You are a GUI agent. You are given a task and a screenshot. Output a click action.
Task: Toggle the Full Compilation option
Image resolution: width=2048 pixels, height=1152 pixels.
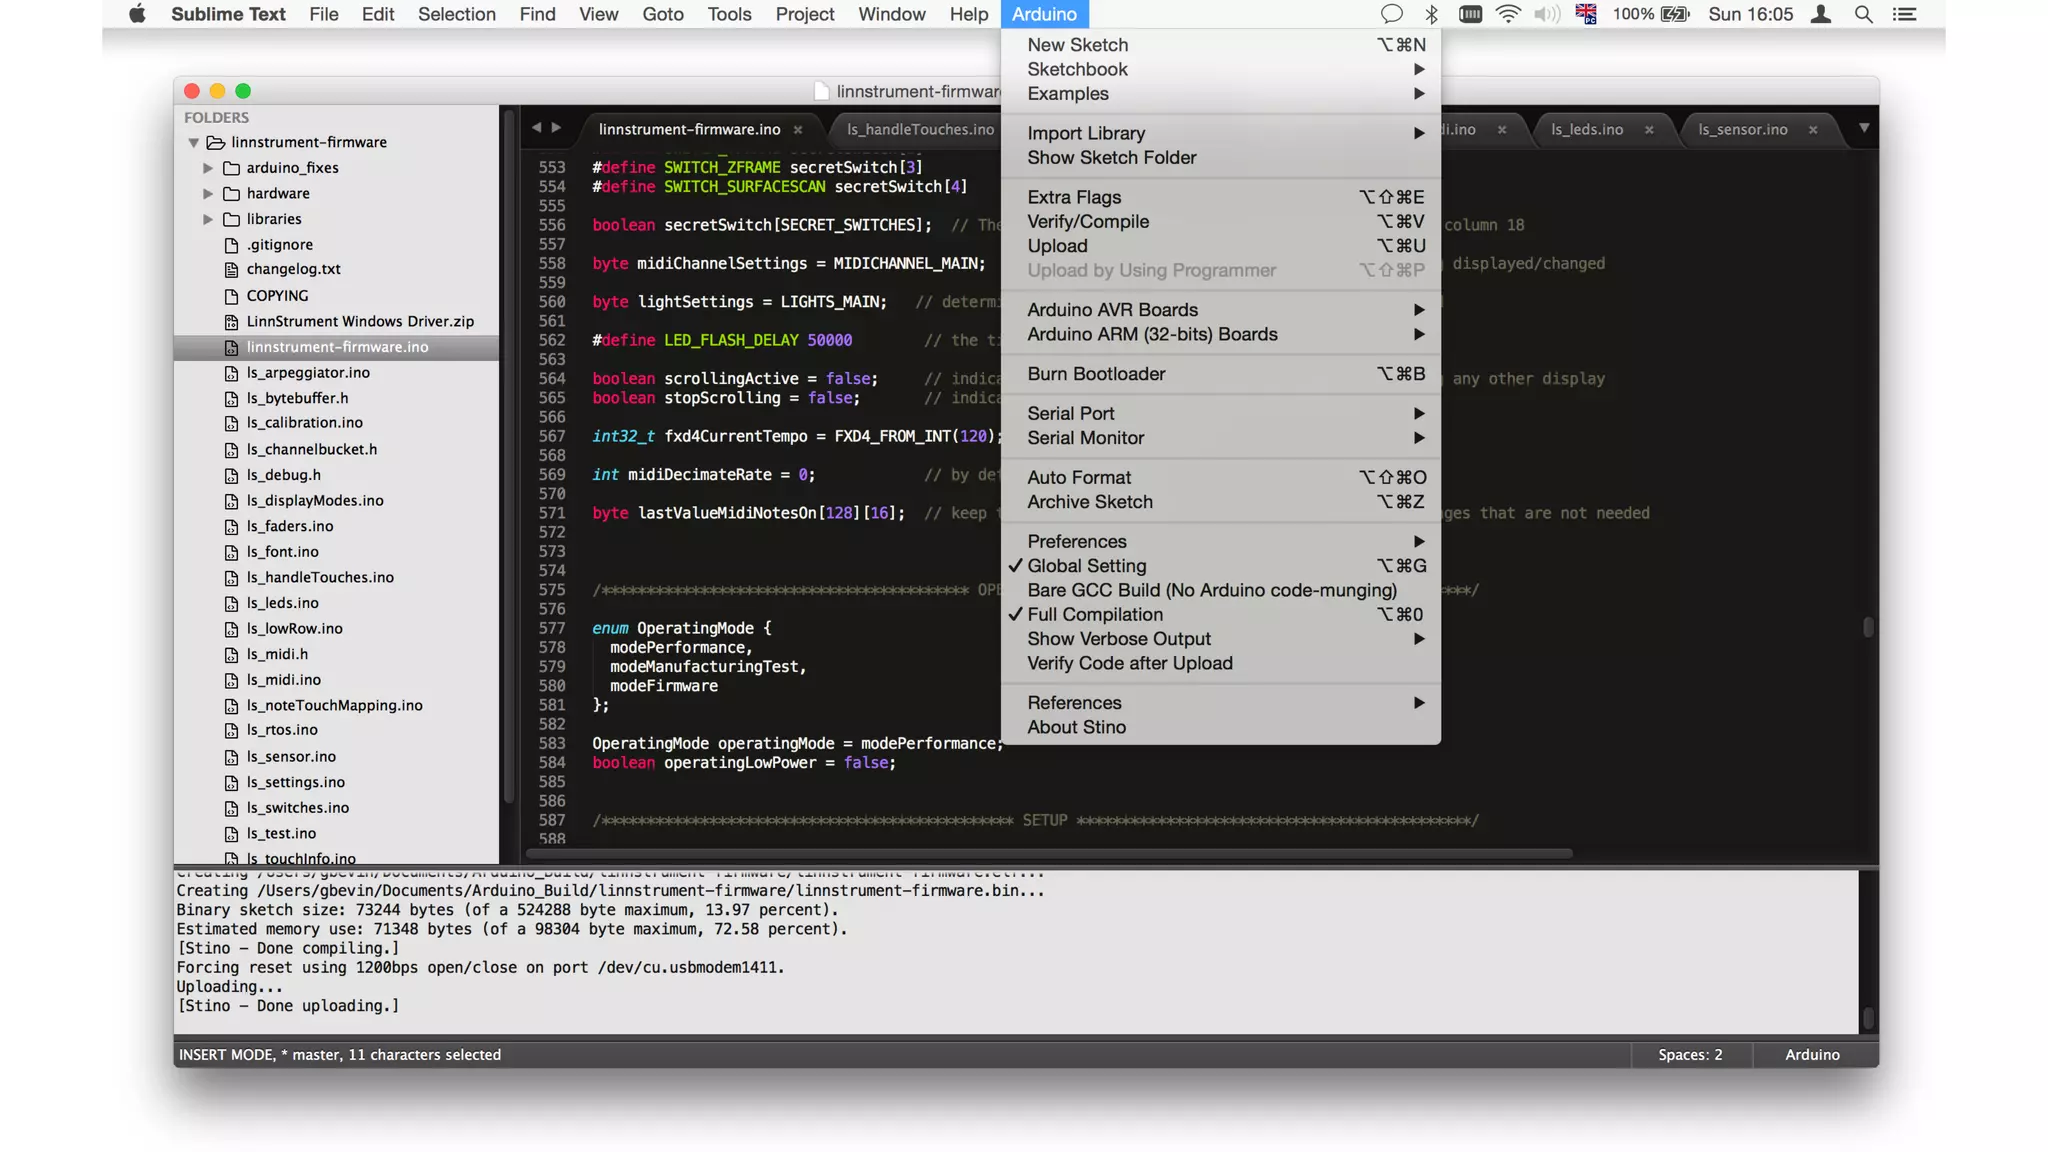click(x=1094, y=615)
